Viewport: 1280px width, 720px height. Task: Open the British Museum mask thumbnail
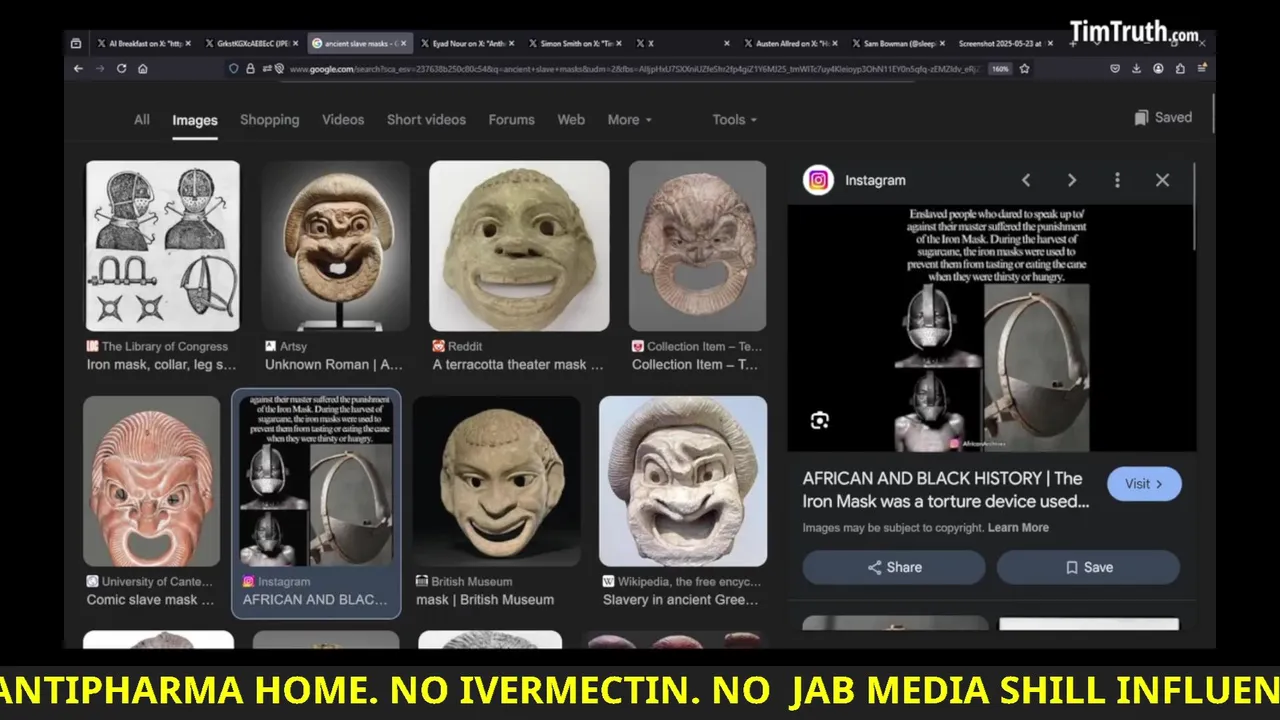[496, 481]
